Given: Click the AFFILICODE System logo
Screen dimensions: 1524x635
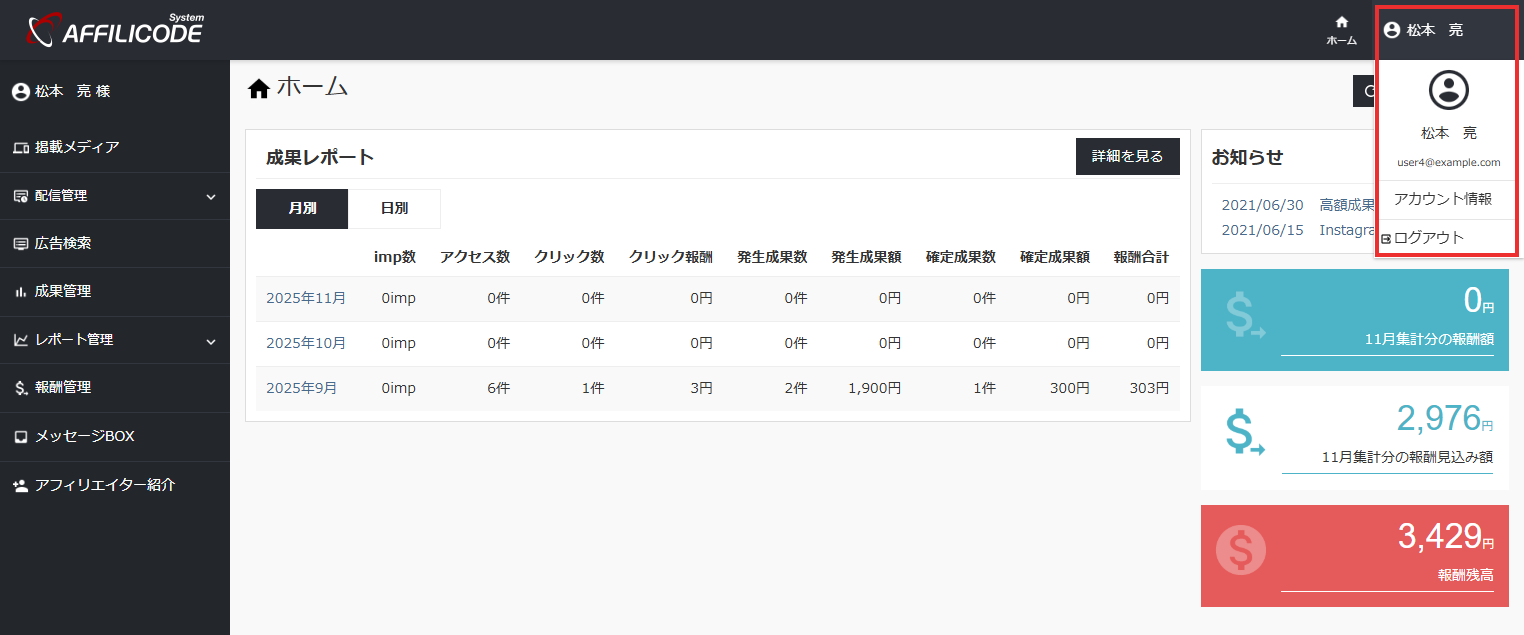Looking at the screenshot, I should (x=115, y=30).
